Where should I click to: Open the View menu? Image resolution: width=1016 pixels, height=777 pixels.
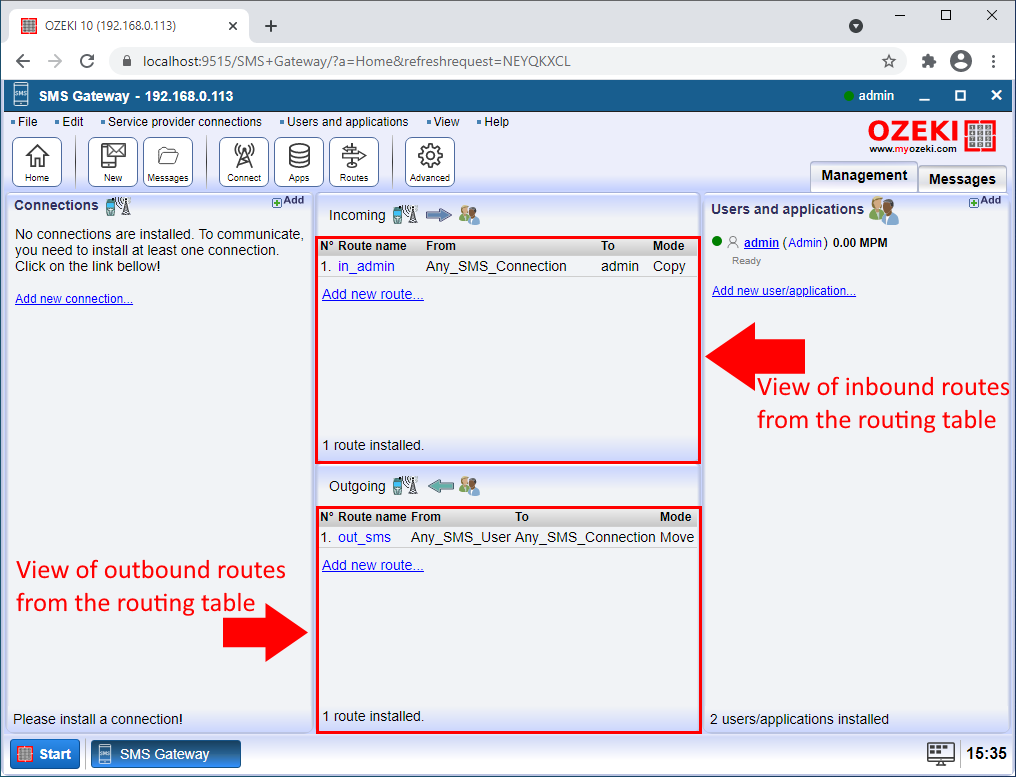446,122
